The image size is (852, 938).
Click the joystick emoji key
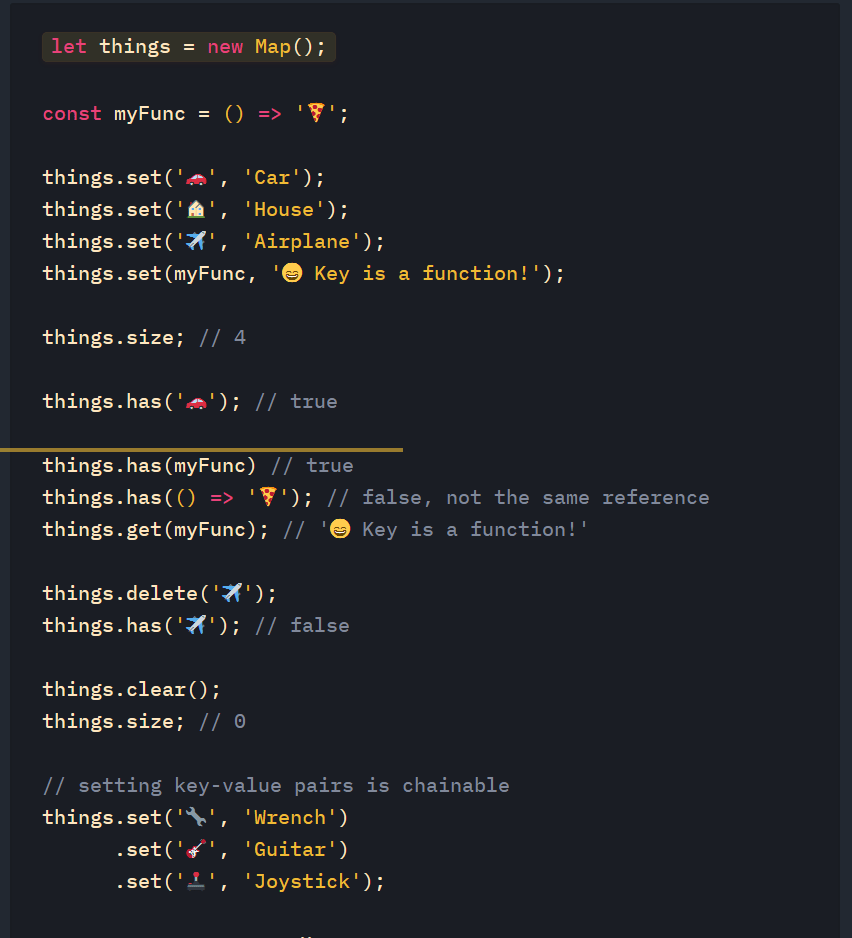196,882
